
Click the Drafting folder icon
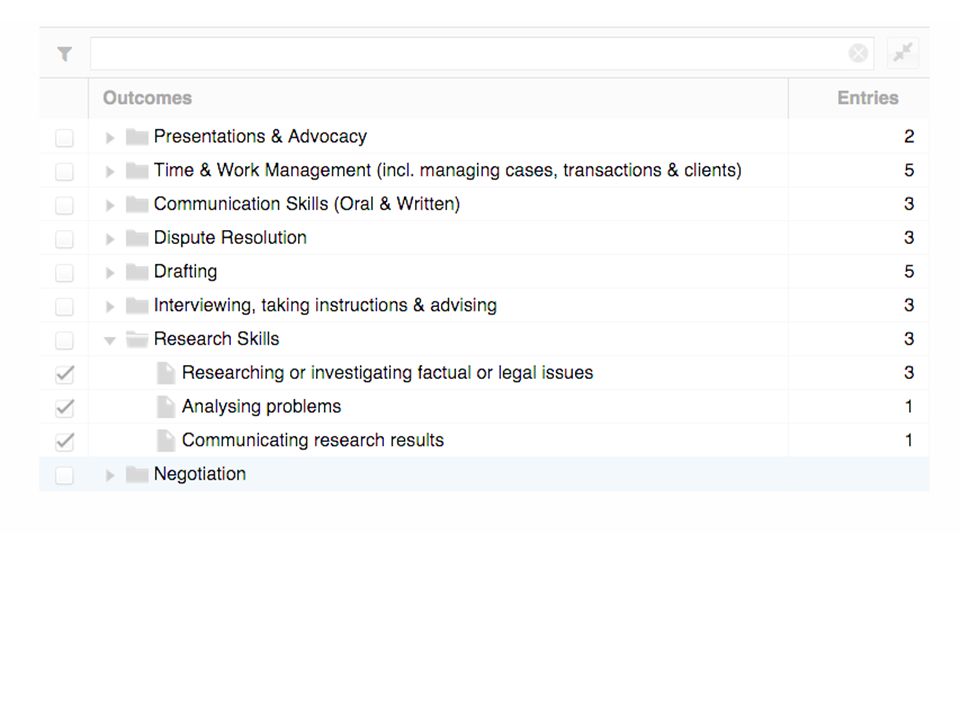coord(137,271)
